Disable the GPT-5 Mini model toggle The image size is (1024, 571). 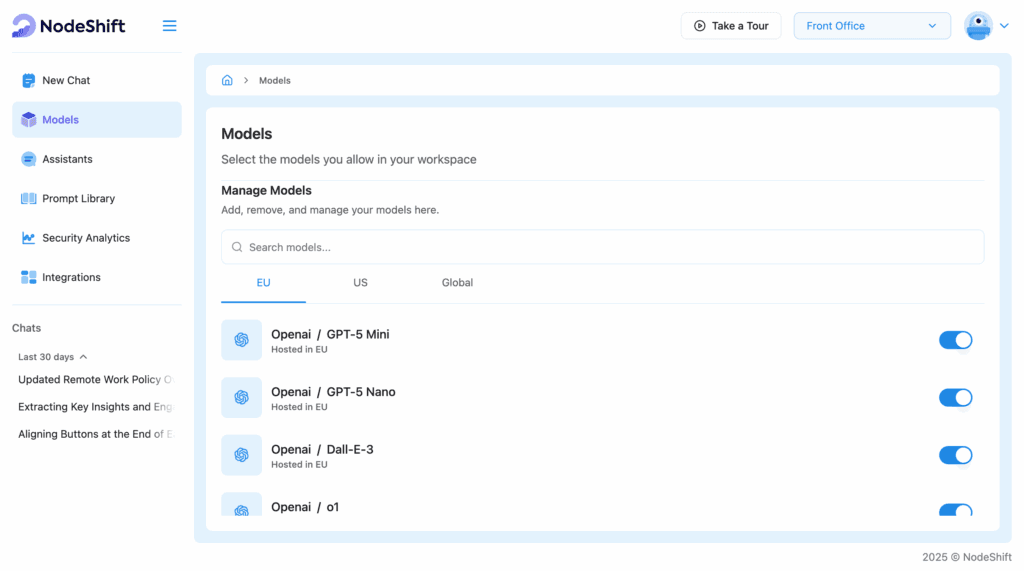955,340
